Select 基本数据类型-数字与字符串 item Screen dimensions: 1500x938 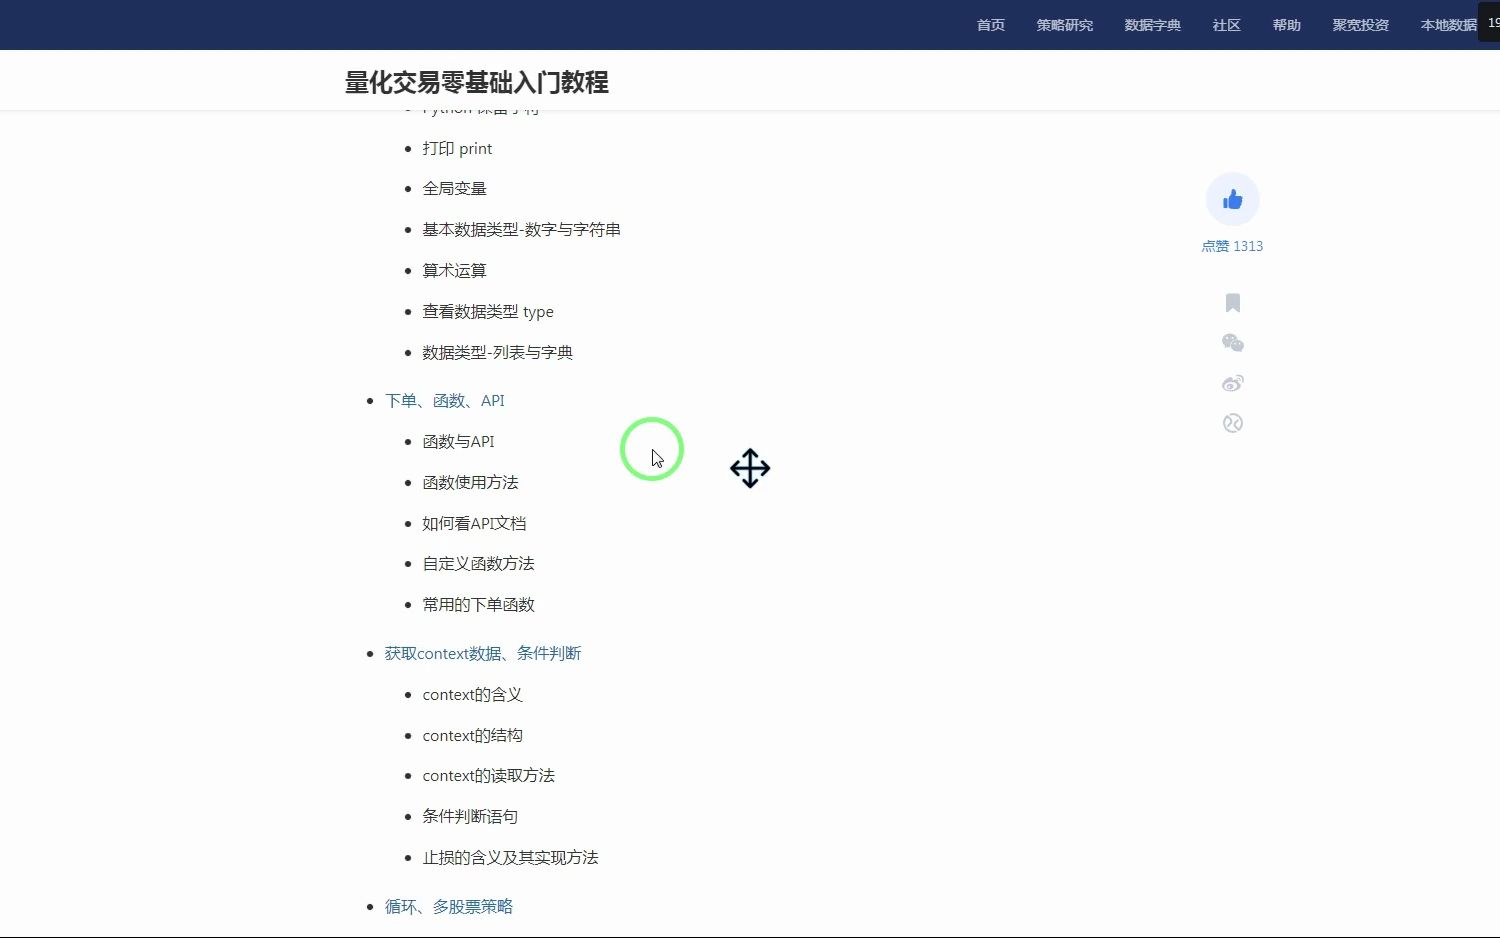pyautogui.click(x=521, y=230)
